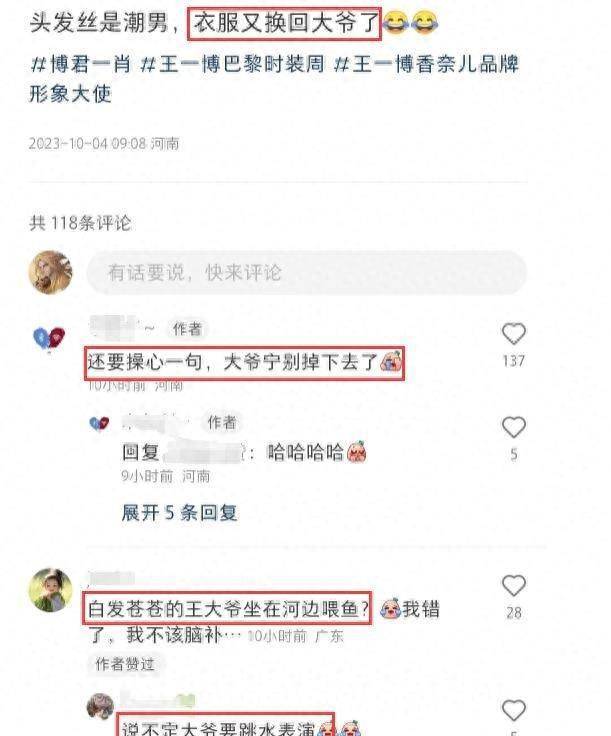Open the small heart avatar on reply
This screenshot has width=611, height=736.
click(99, 423)
